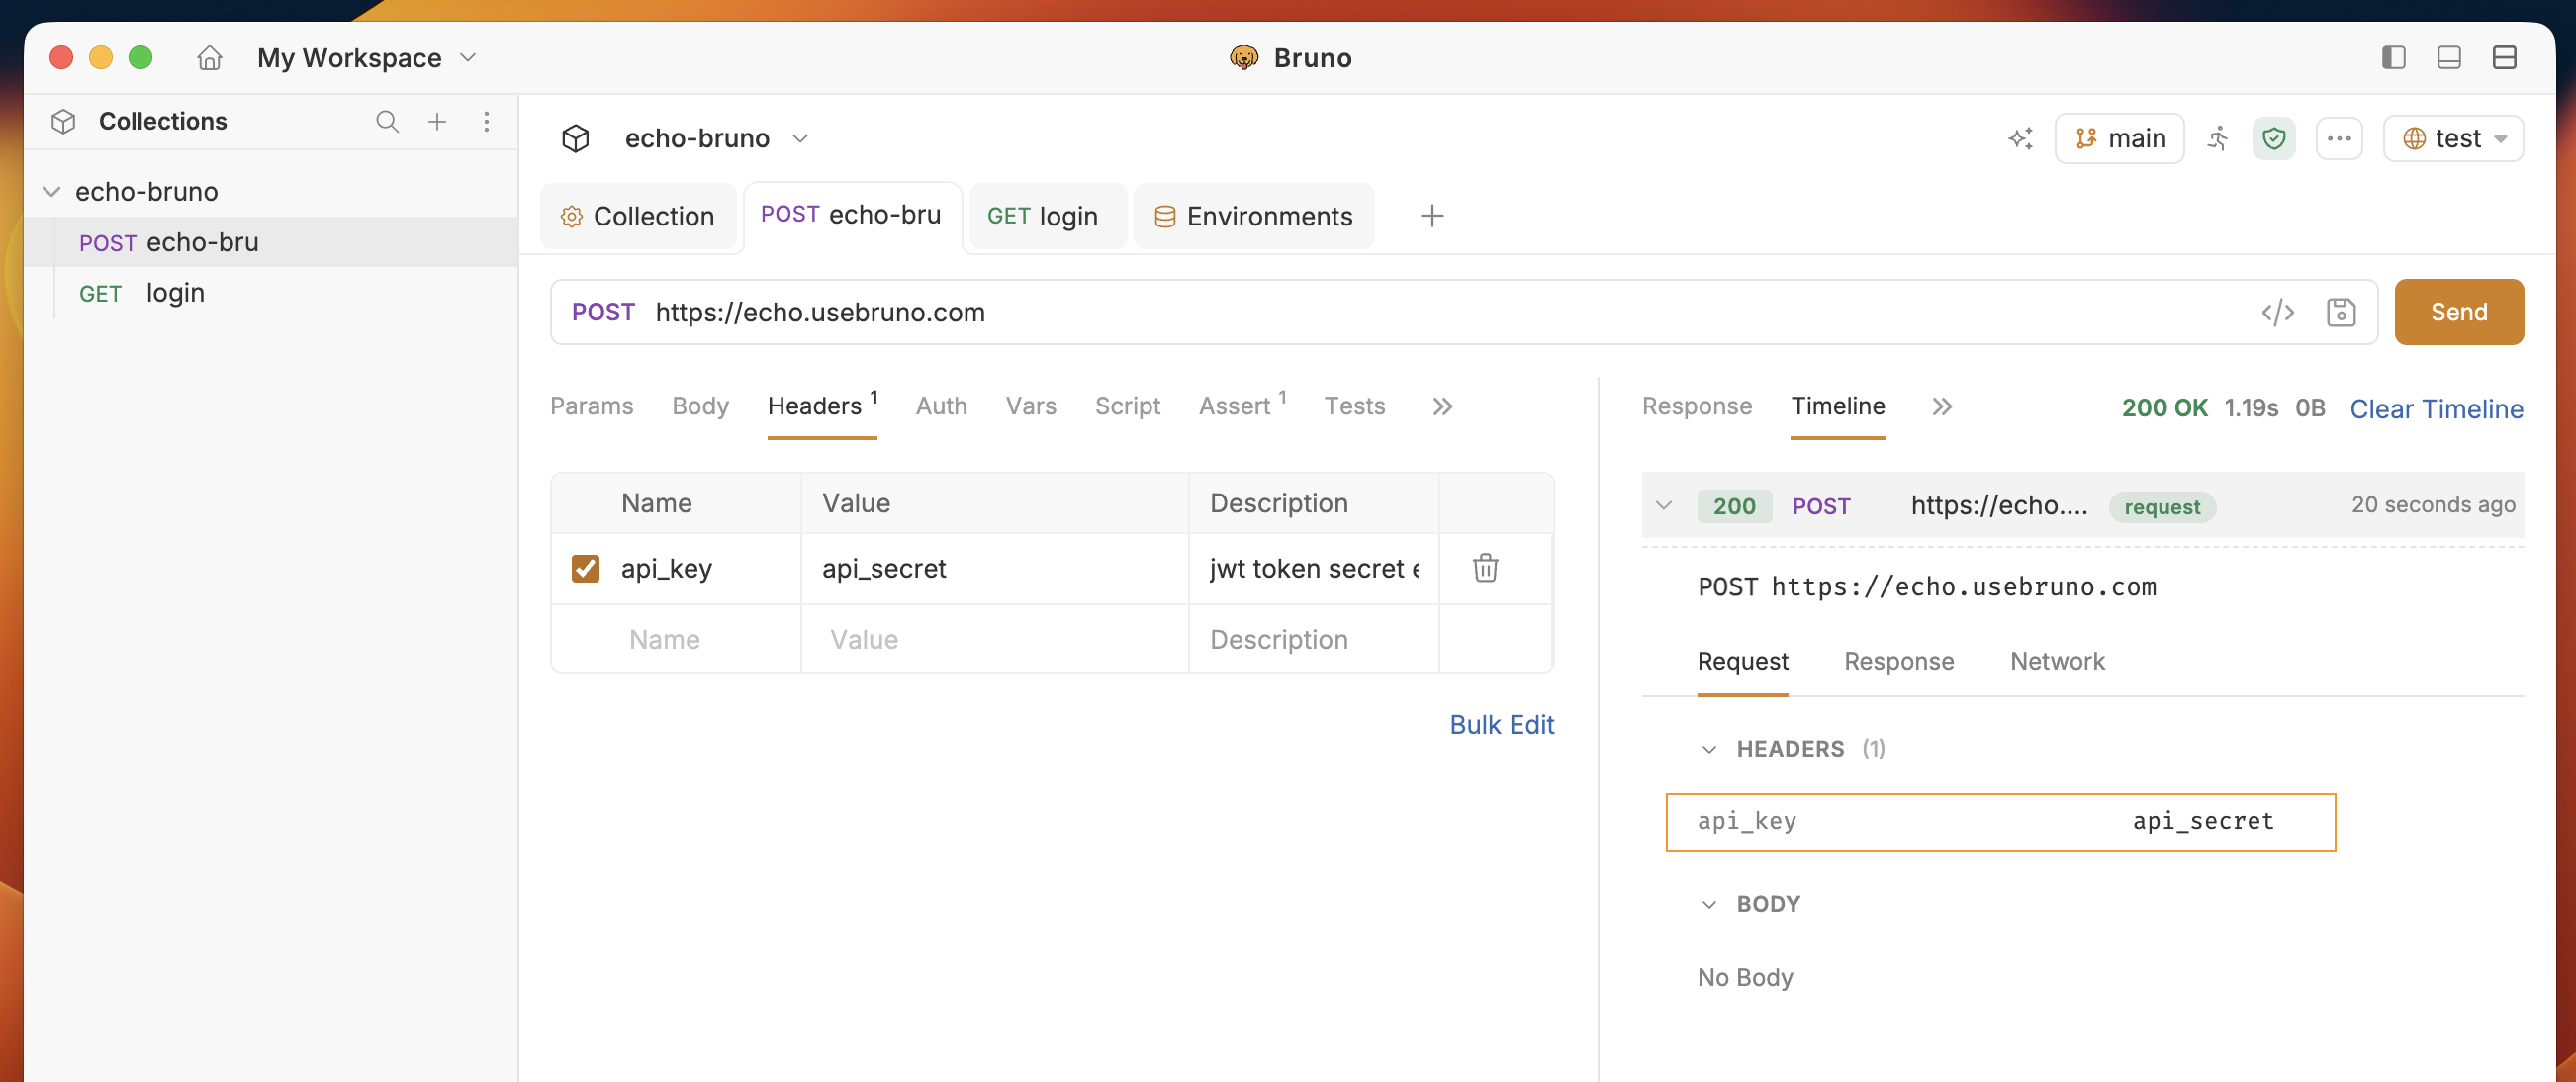
Task: Click the Collections cube icon in sidebar
Action: pos(63,121)
